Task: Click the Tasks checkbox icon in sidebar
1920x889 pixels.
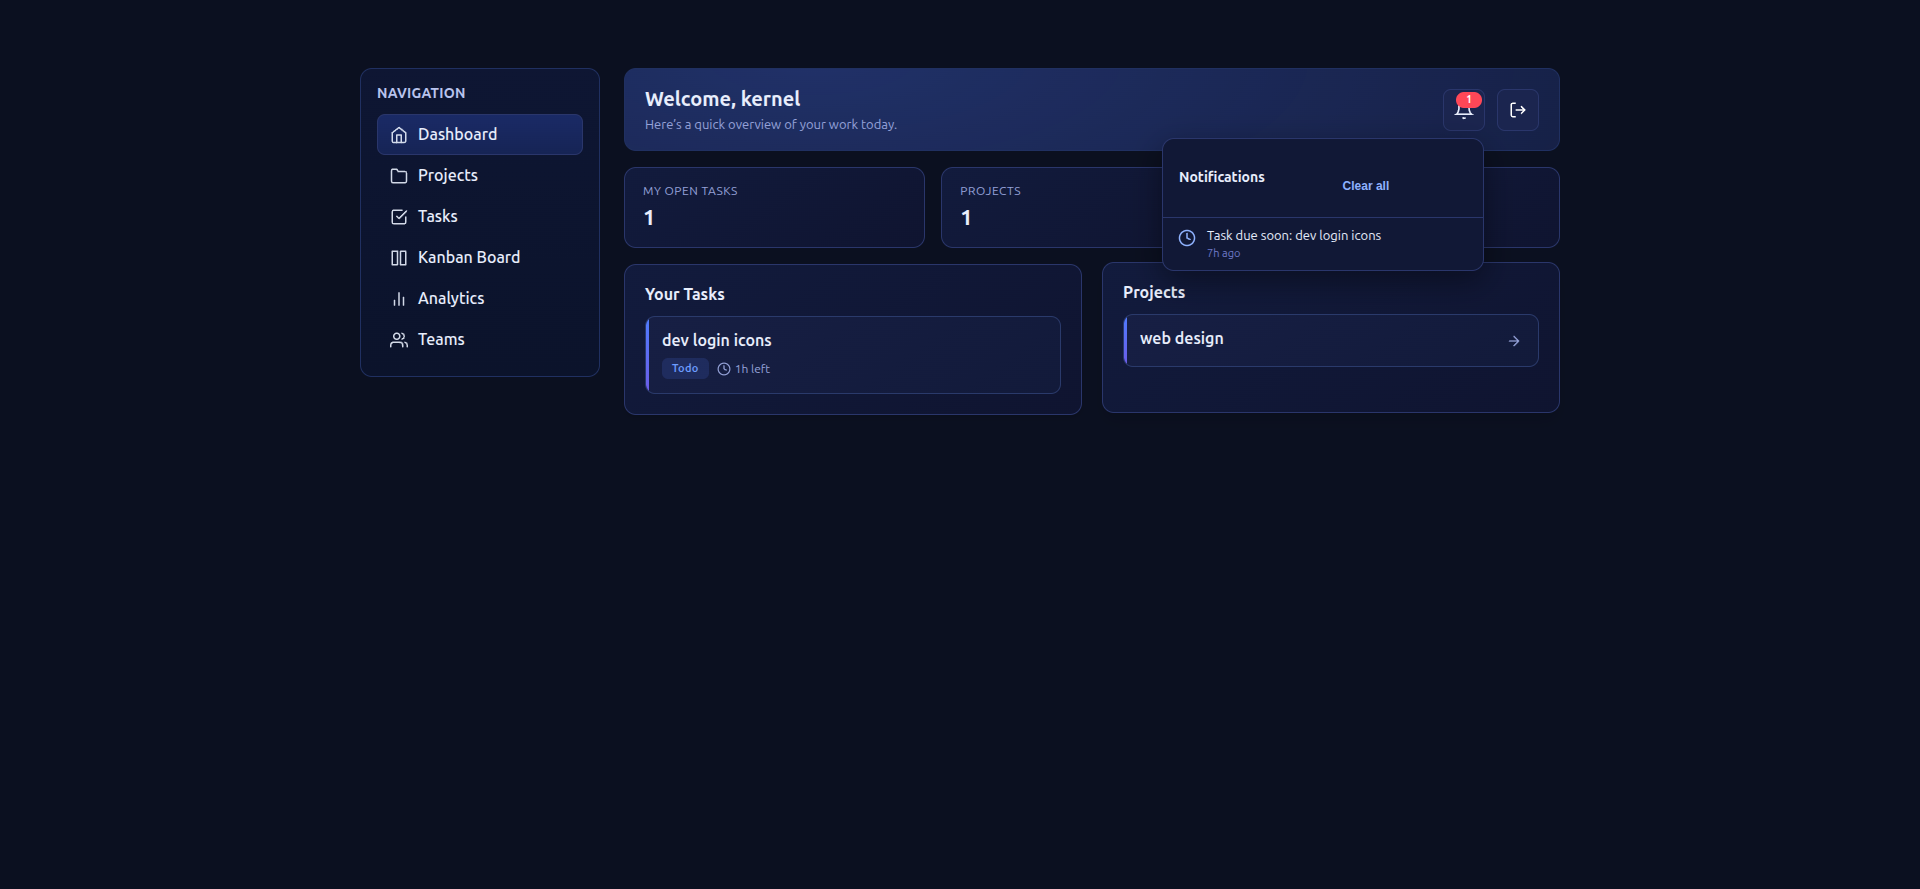Action: (x=399, y=217)
